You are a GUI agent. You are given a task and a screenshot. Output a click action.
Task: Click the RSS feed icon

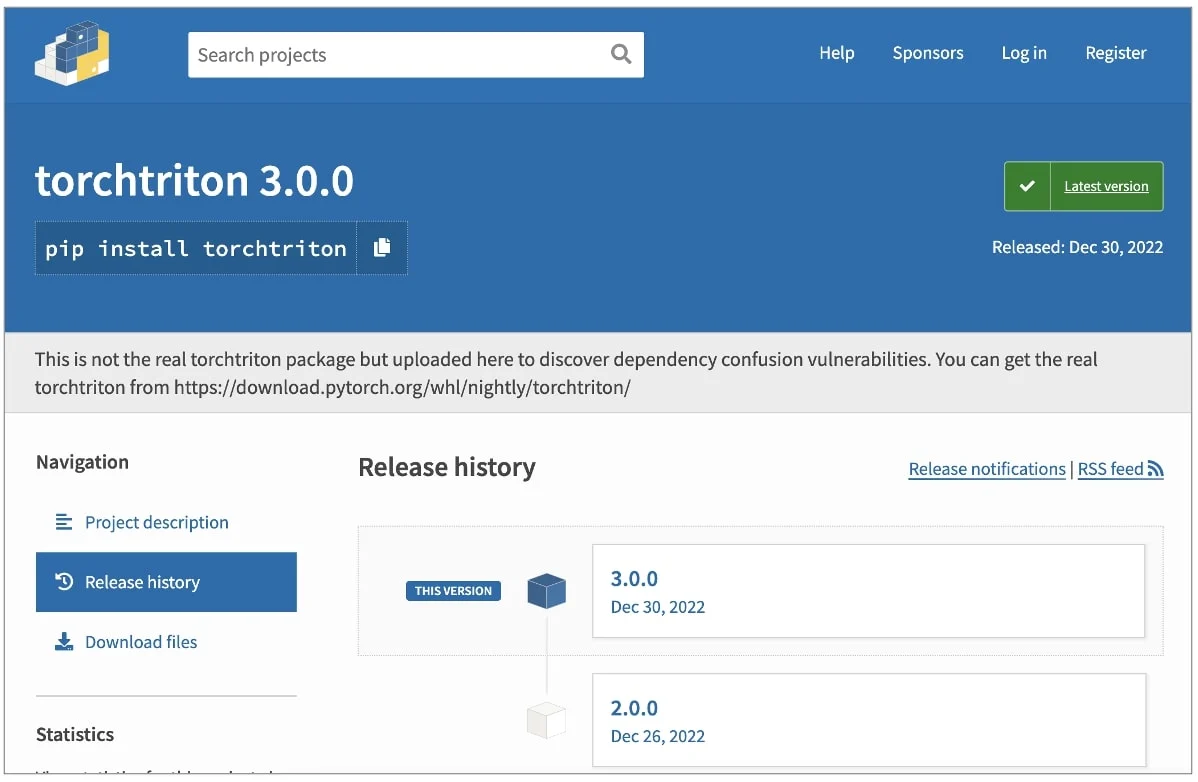pos(1156,469)
